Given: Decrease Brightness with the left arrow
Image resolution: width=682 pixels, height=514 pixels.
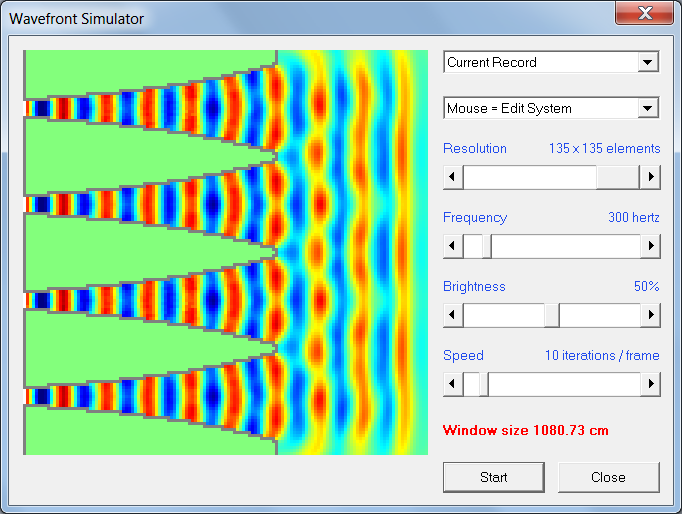Looking at the screenshot, I should (x=453, y=315).
